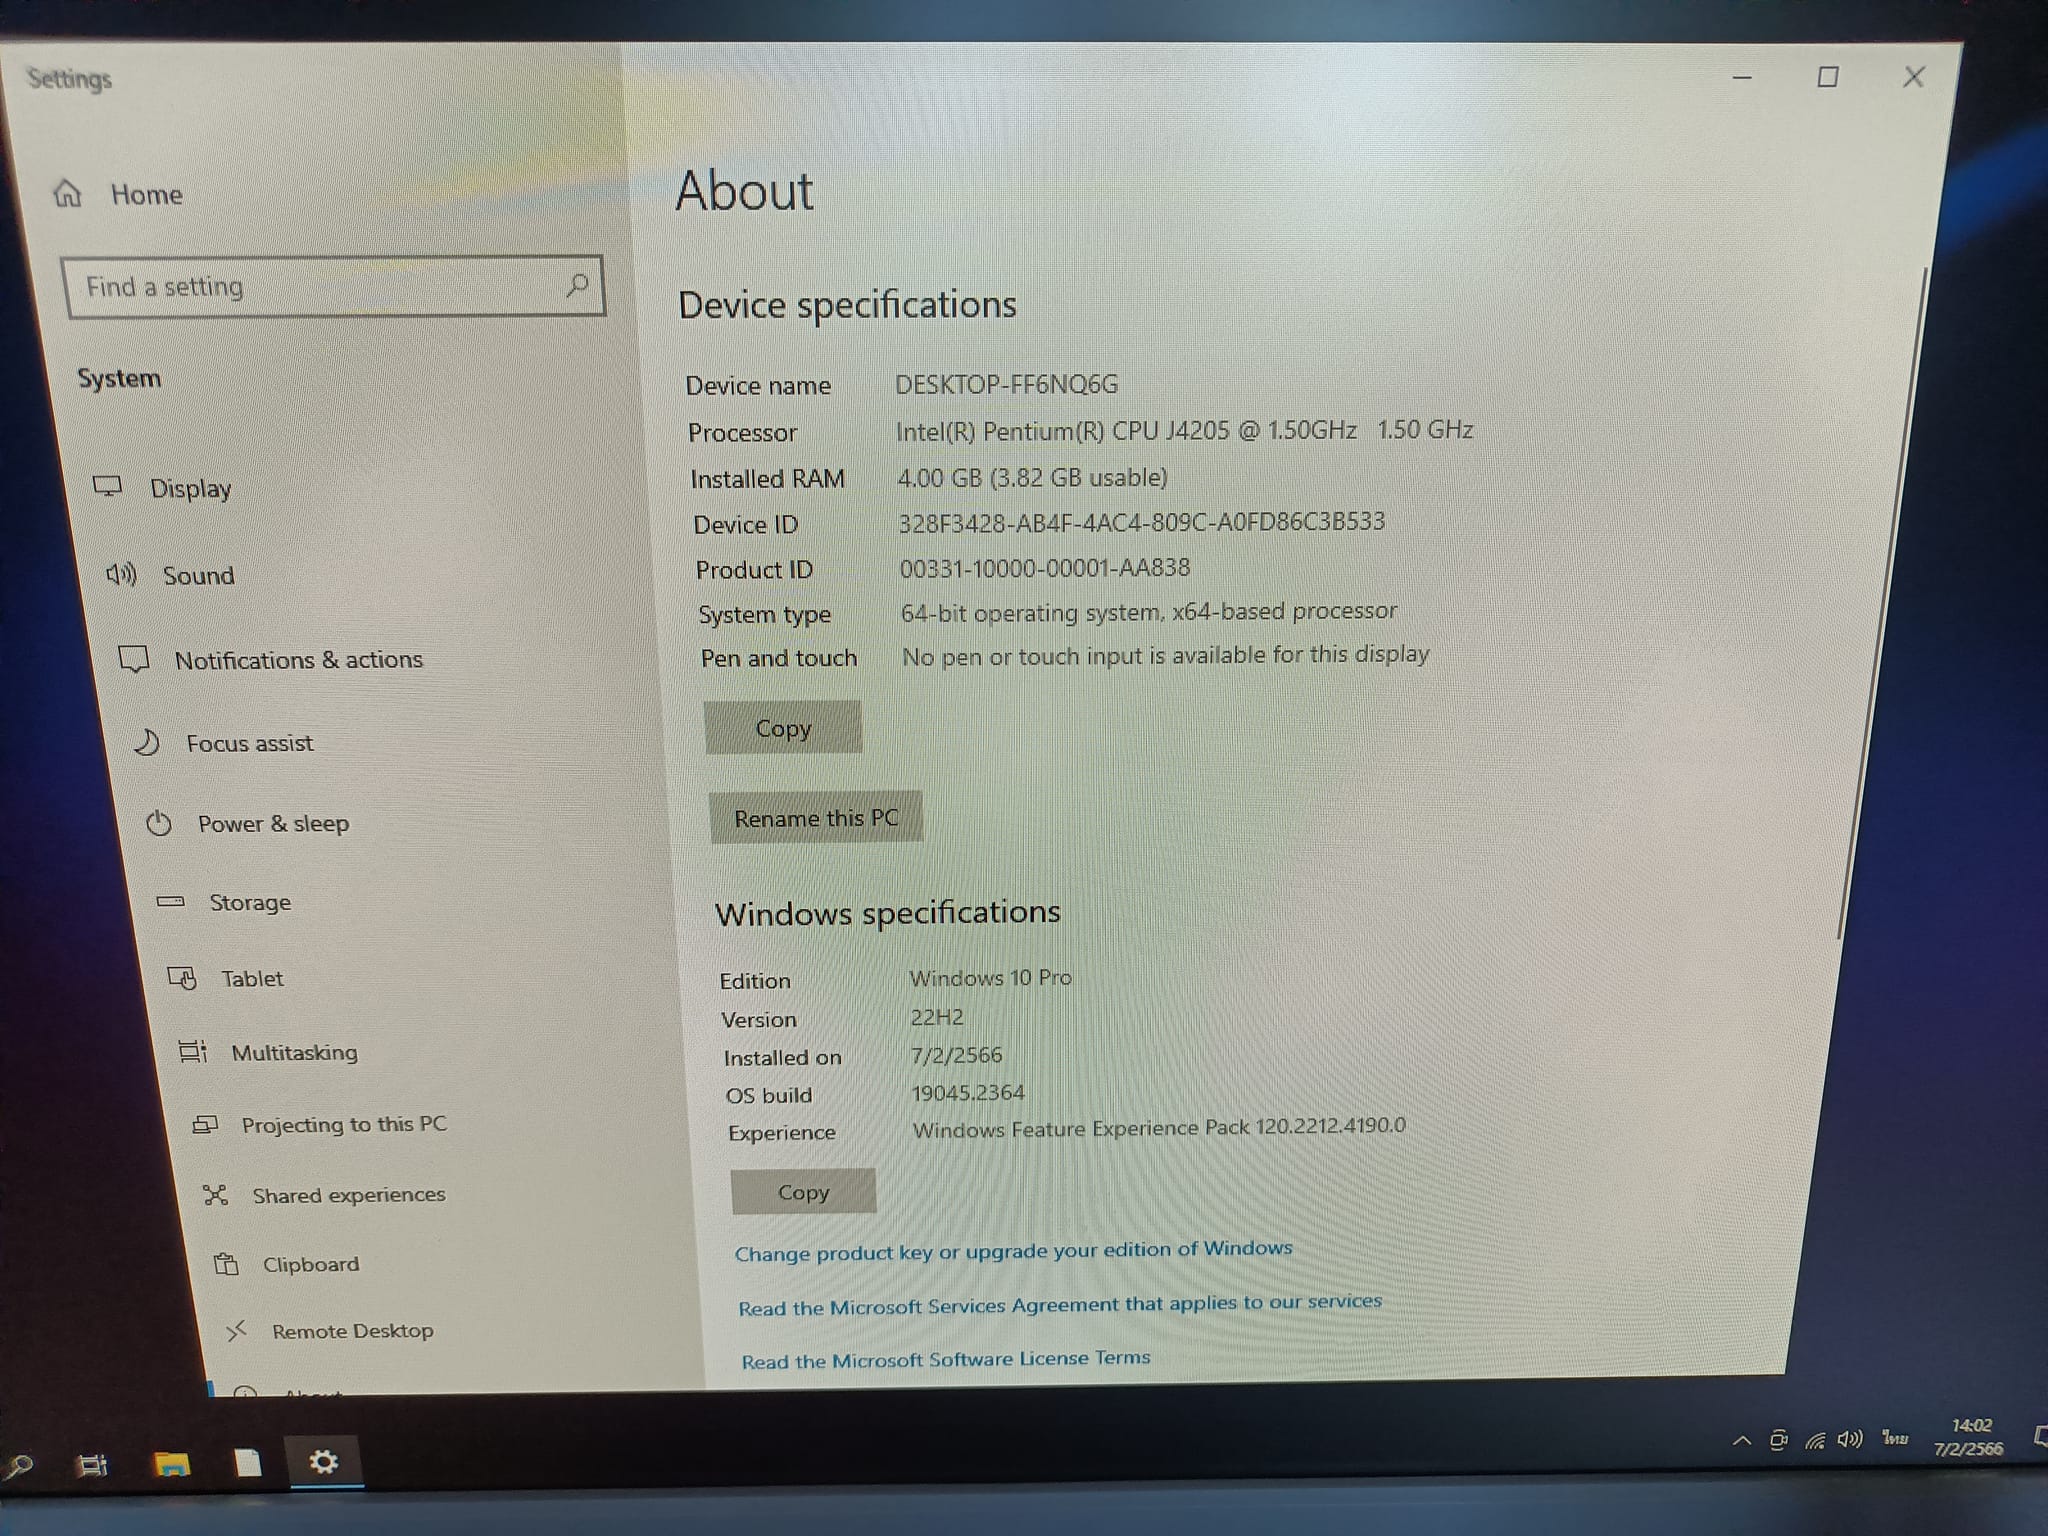Copy device specifications button
The height and width of the screenshot is (1536, 2048).
[783, 727]
